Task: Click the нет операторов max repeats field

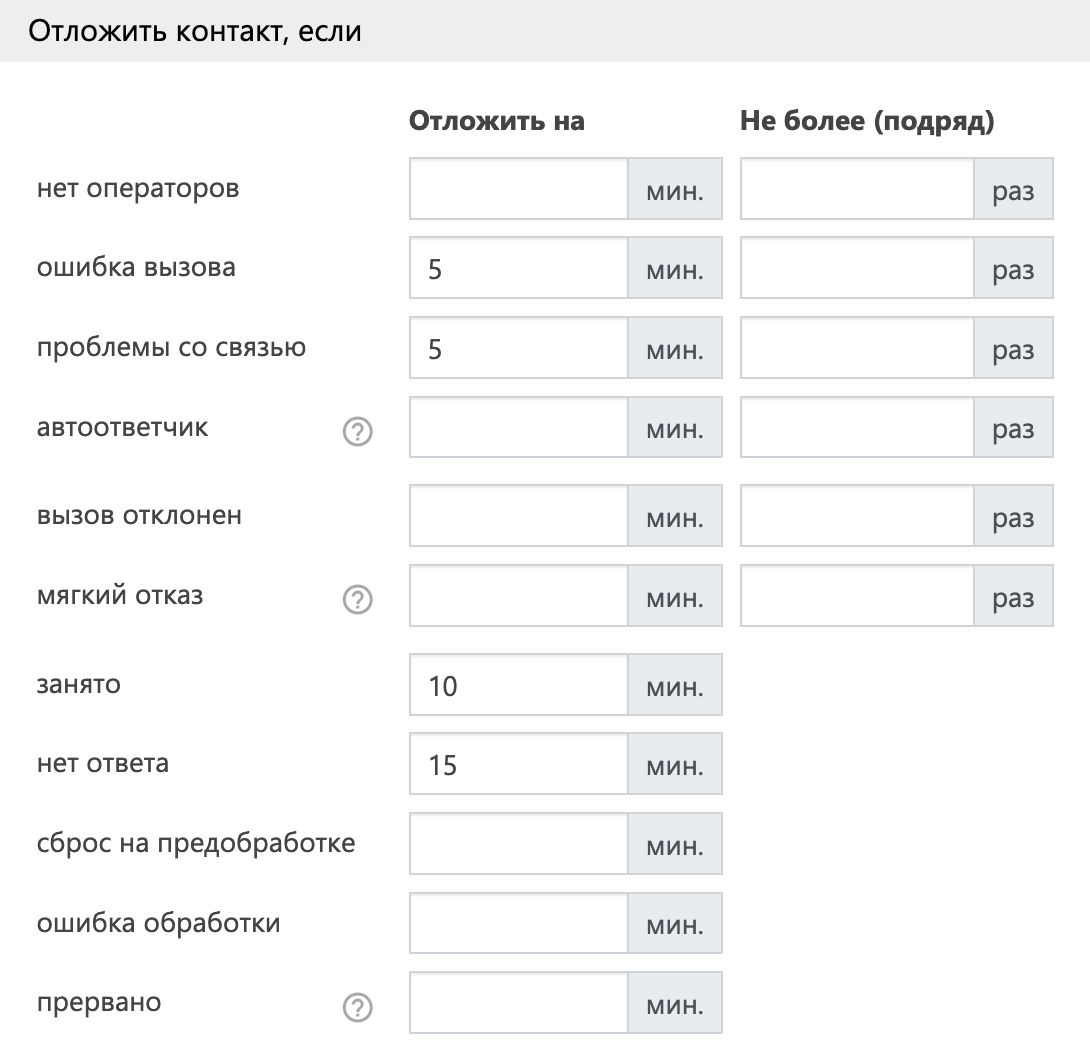Action: (857, 189)
